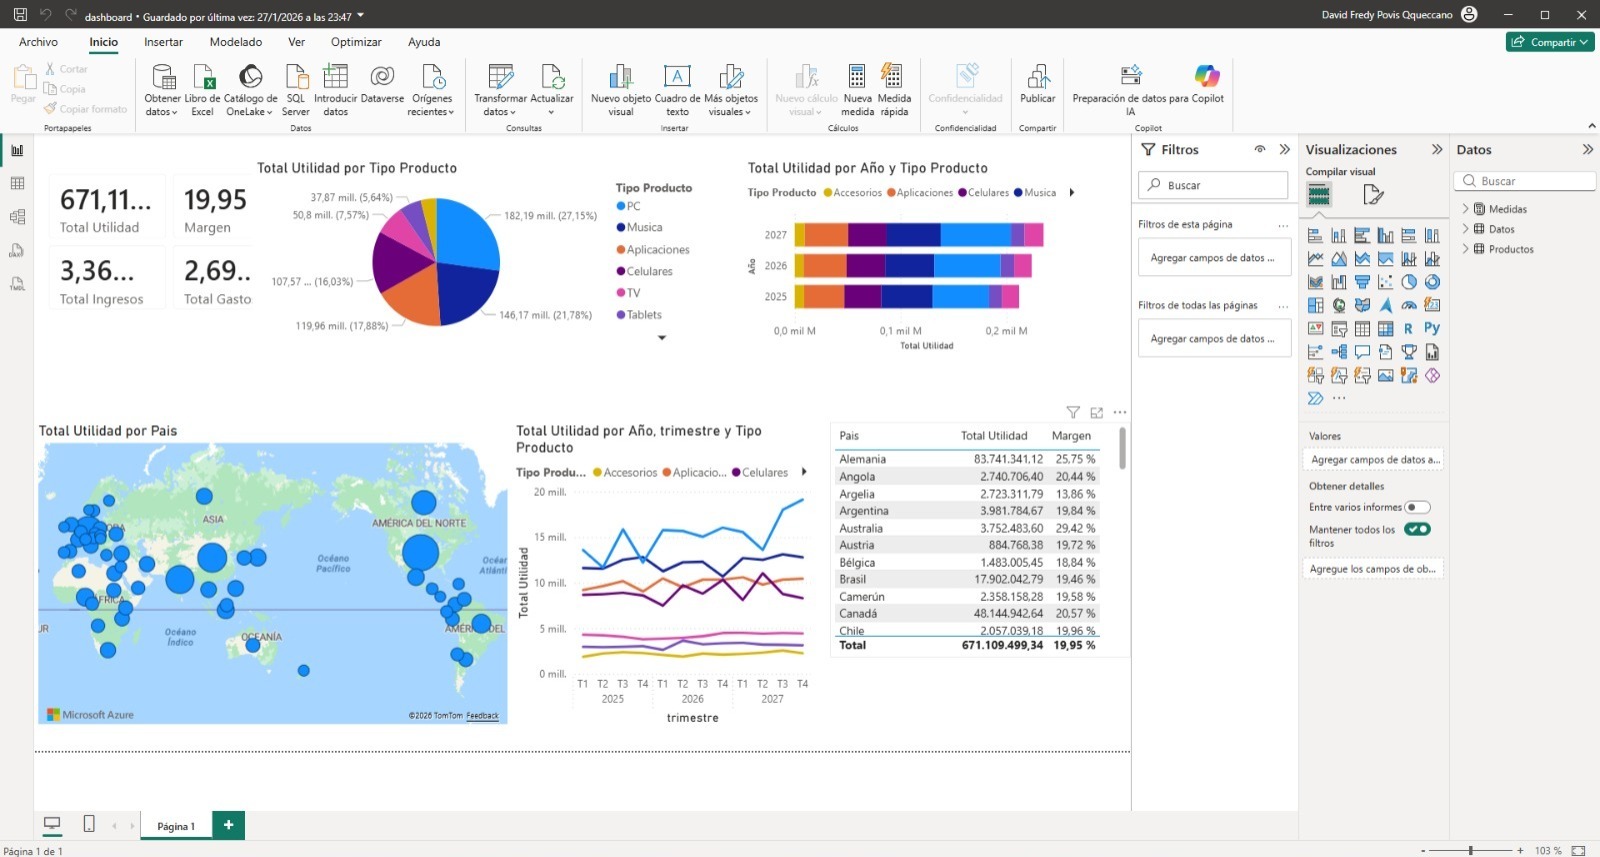Screen dimensions: 1600x857
Task: Toggle the Filtros pane eye icon
Action: tap(1260, 149)
